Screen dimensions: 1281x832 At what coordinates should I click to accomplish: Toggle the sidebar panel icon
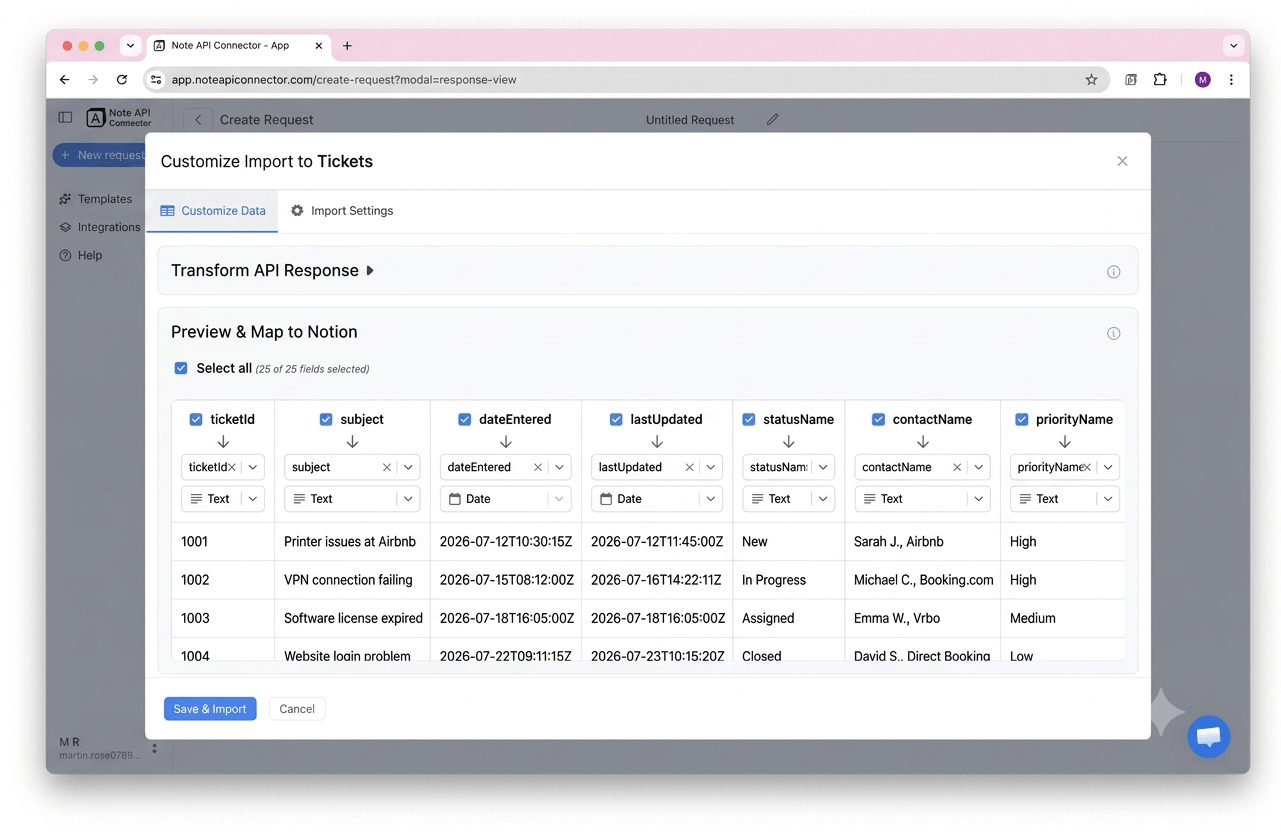point(65,117)
